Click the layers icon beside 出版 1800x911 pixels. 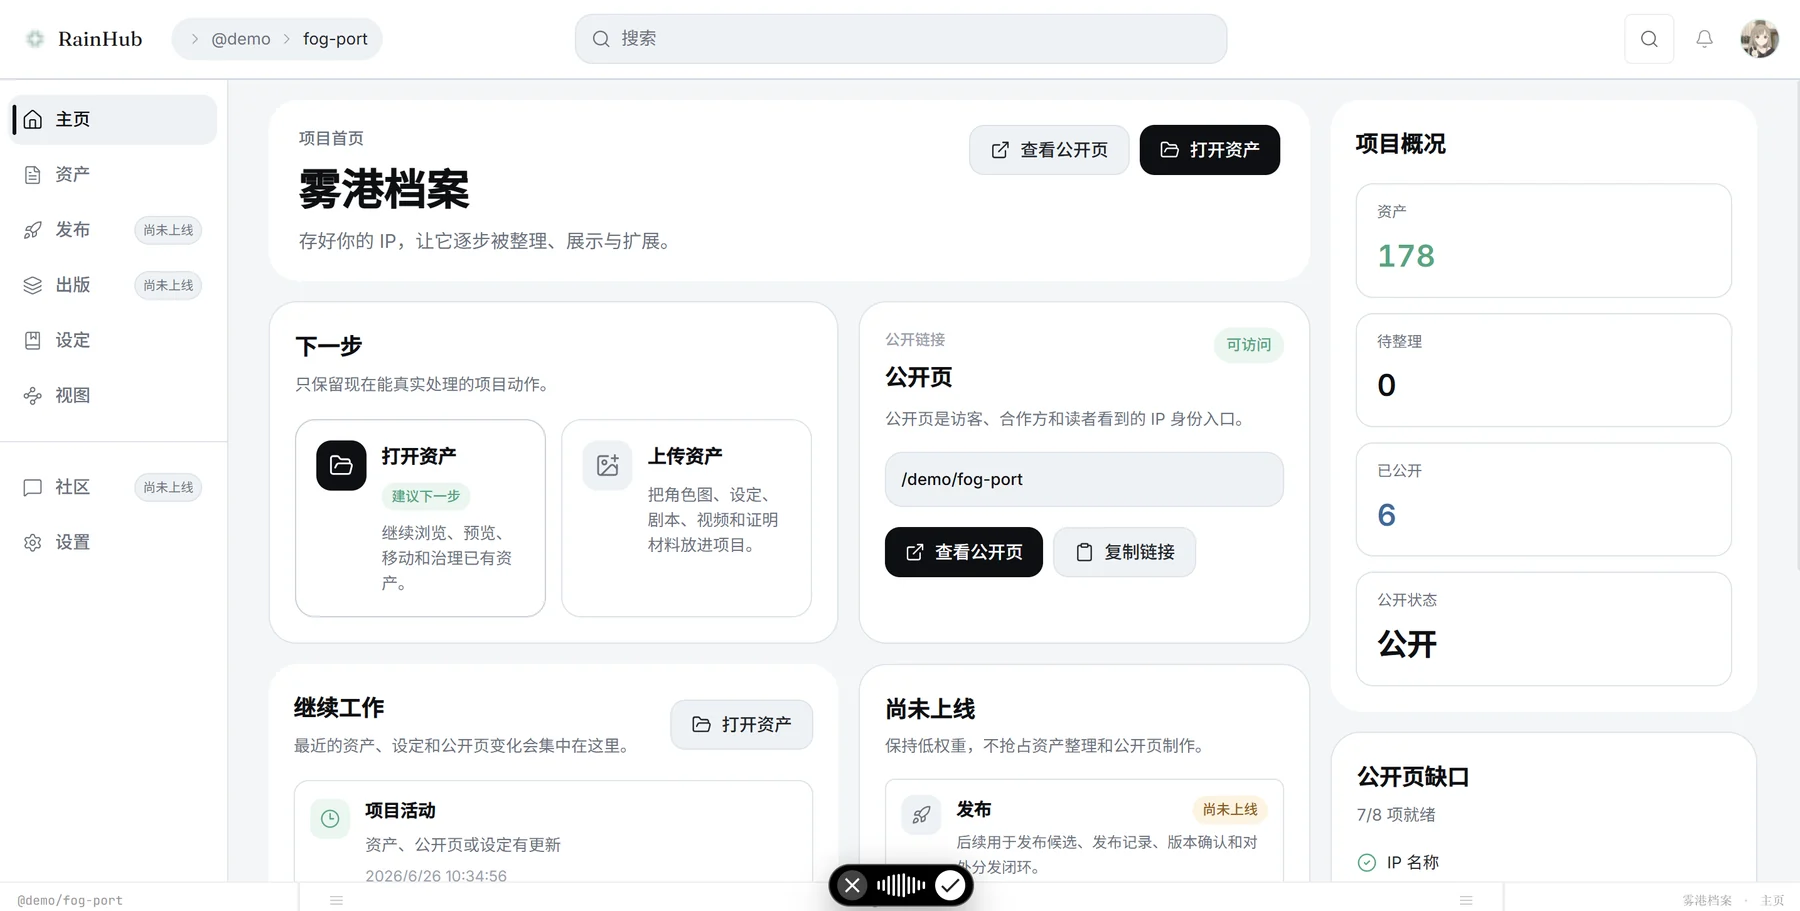(33, 285)
